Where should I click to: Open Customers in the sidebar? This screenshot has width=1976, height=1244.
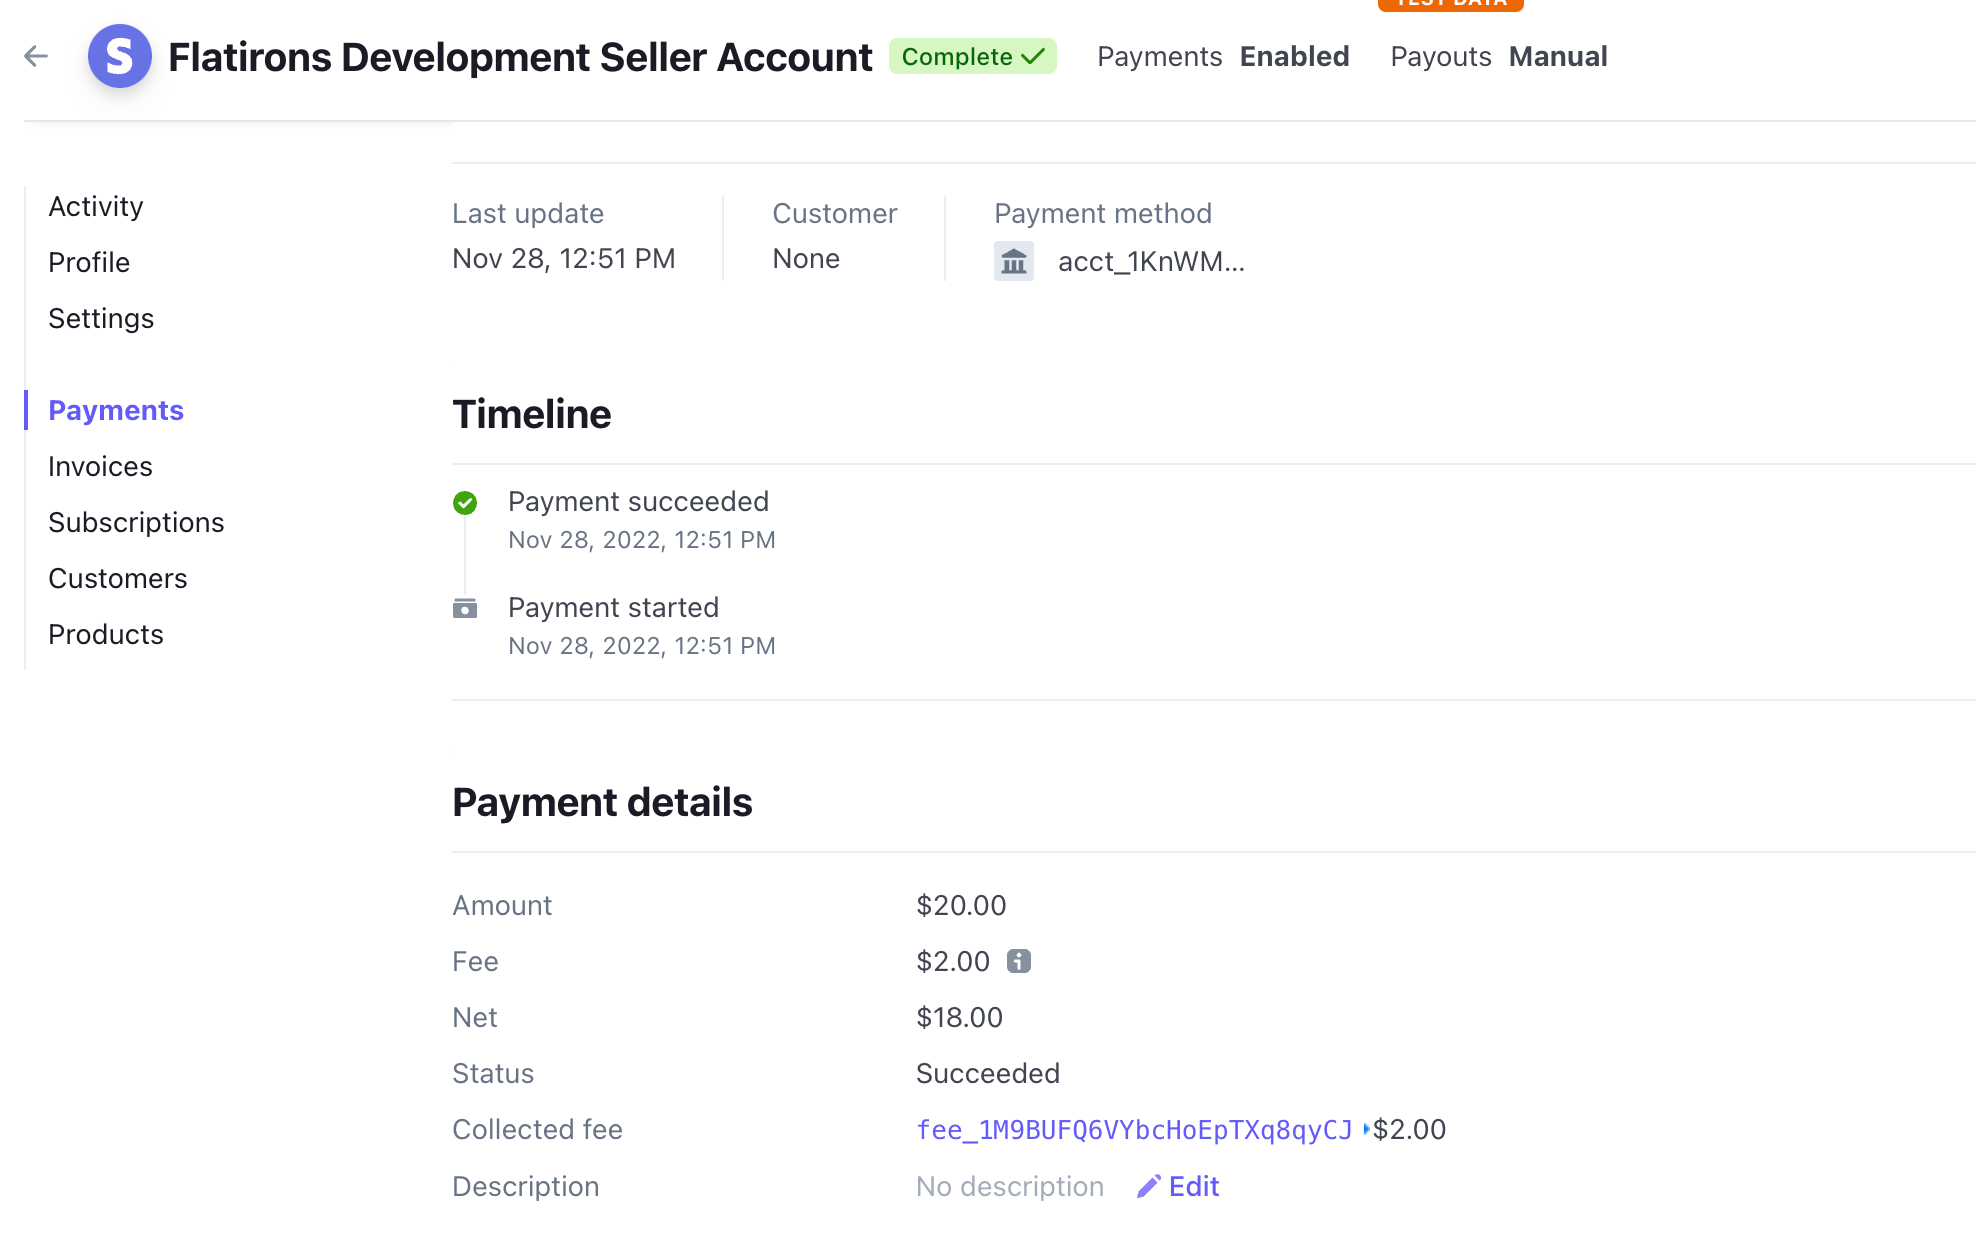[118, 578]
